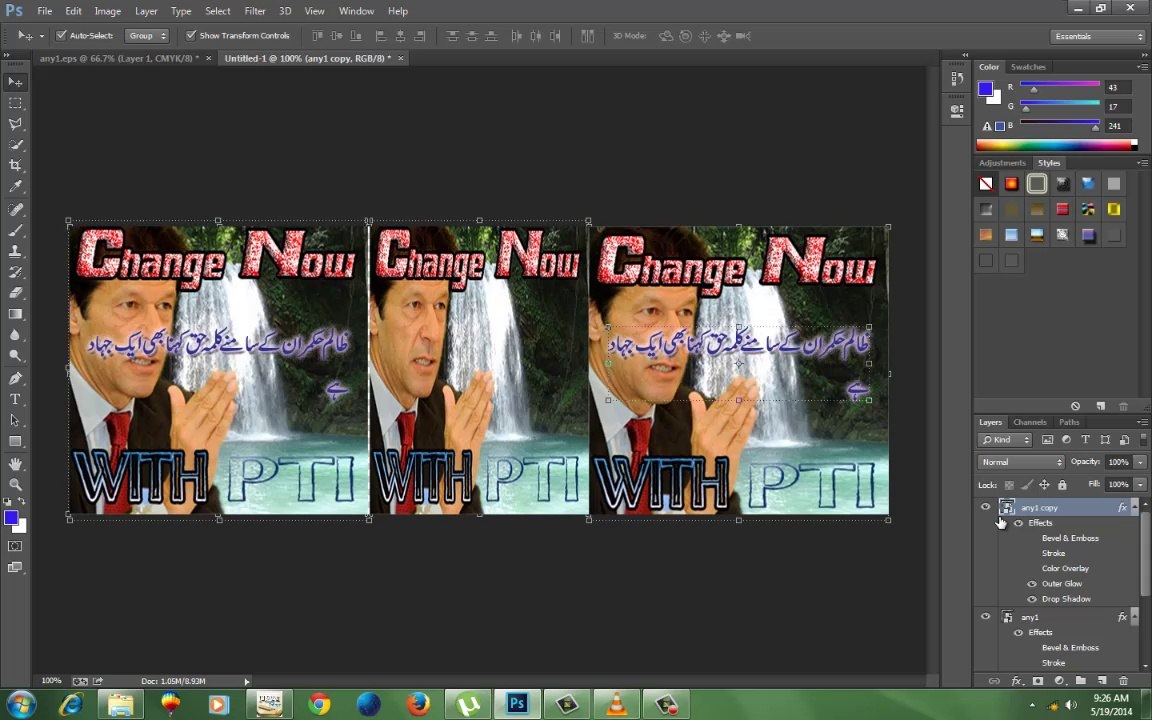Image resolution: width=1152 pixels, height=720 pixels.
Task: Click the delete layer trash icon
Action: coord(1123,681)
